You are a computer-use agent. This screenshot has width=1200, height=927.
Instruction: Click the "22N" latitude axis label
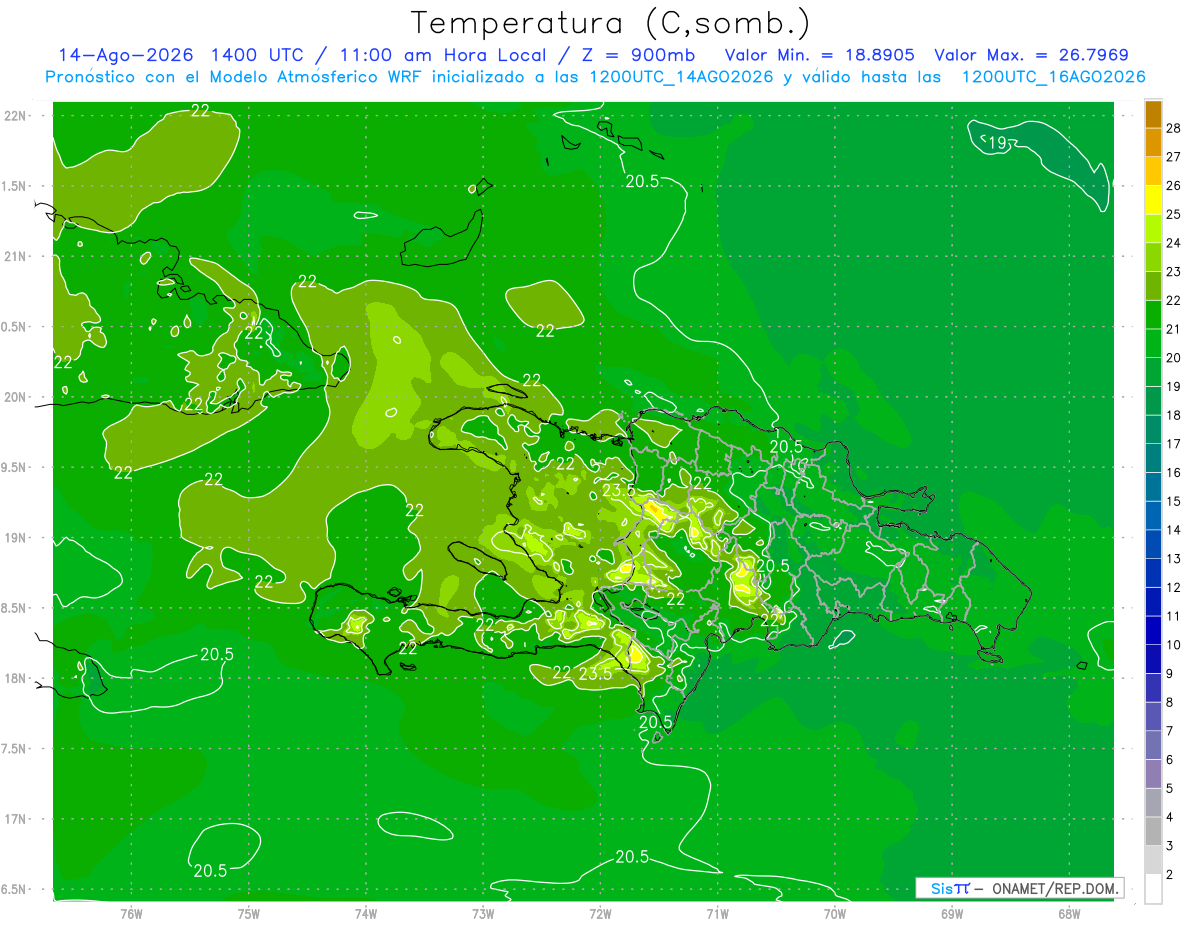14,116
